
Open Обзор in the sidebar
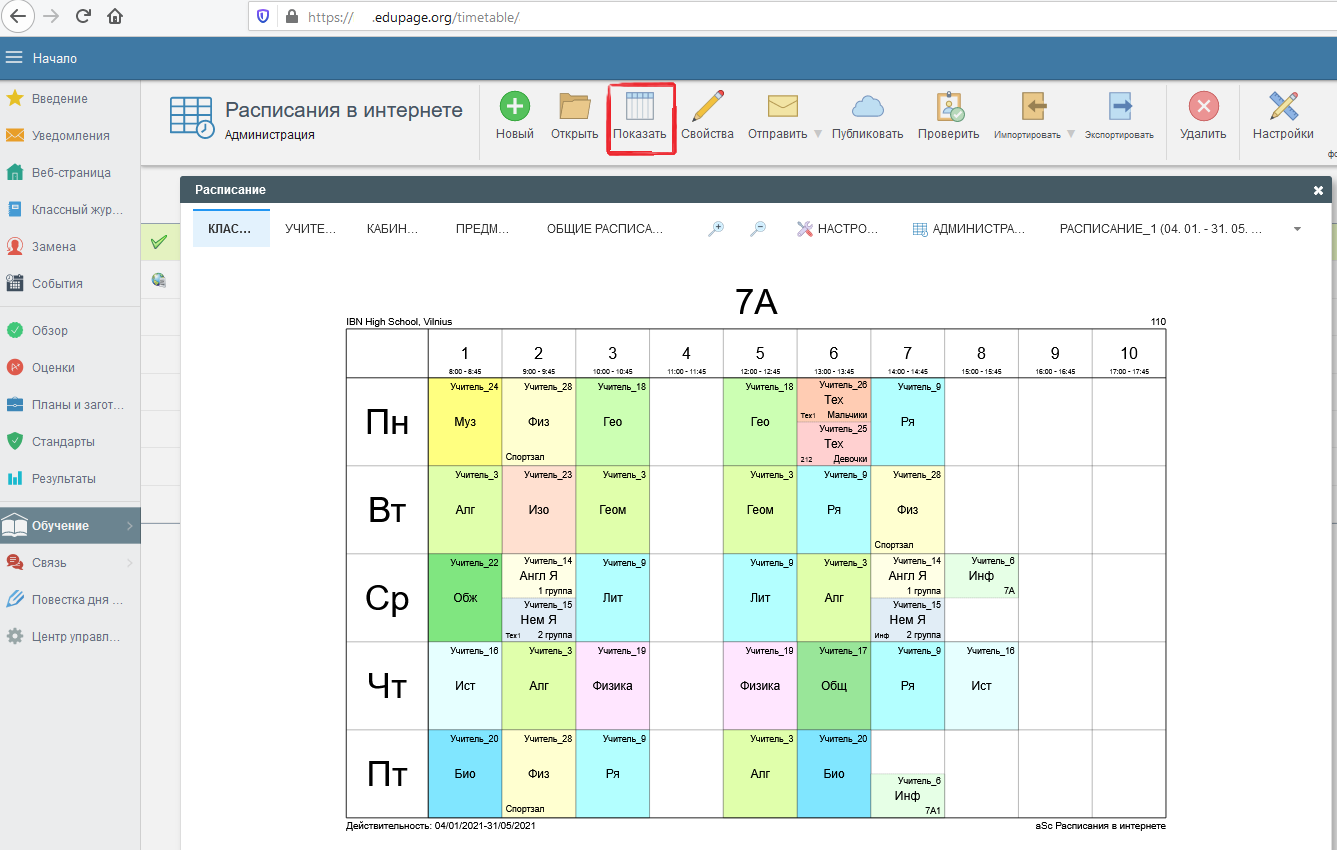click(70, 331)
